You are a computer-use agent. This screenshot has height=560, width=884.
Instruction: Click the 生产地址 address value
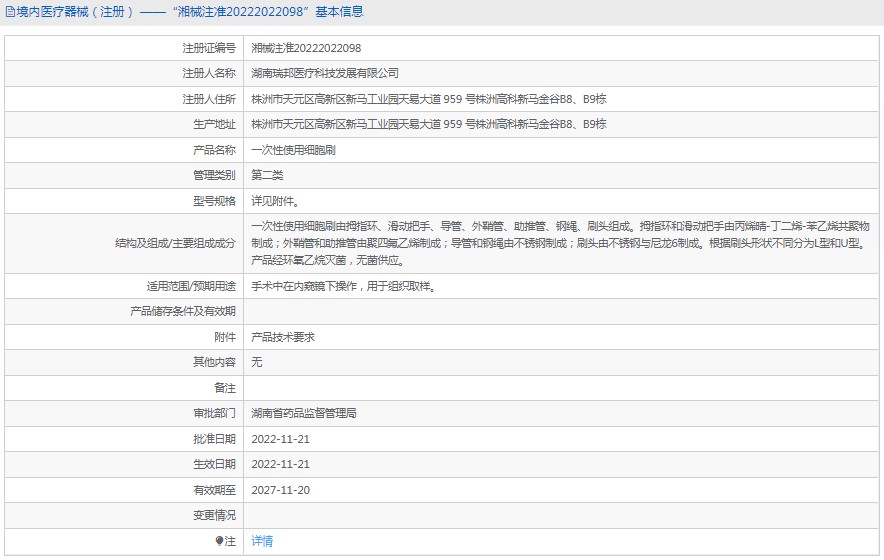(428, 124)
